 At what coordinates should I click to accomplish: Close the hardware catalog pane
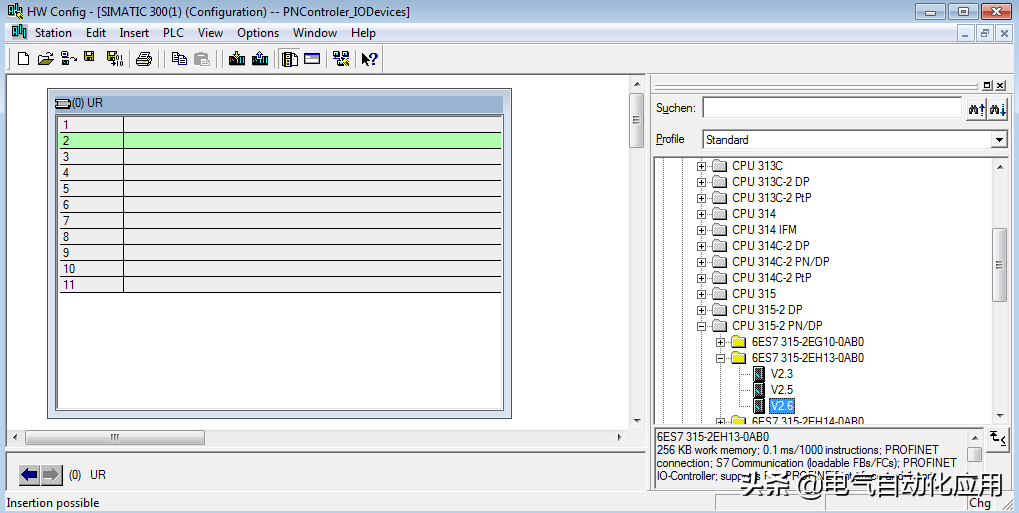pos(1000,85)
